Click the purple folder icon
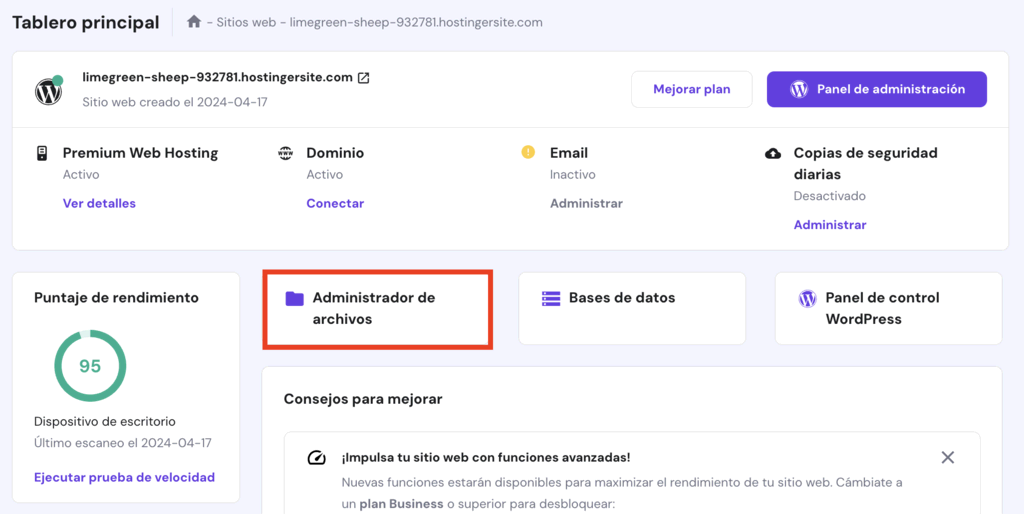This screenshot has height=514, width=1024. click(294, 298)
